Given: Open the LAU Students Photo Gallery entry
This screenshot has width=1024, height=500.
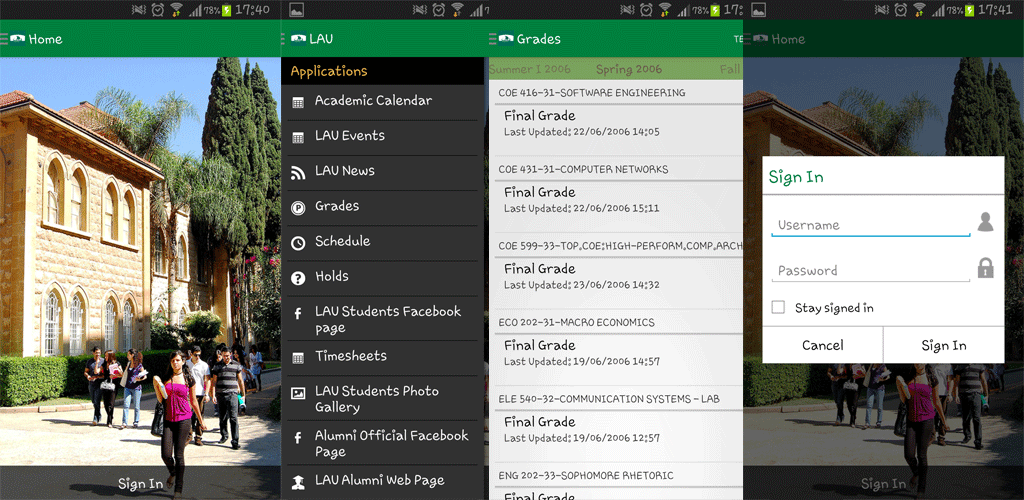Looking at the screenshot, I should pyautogui.click(x=383, y=398).
